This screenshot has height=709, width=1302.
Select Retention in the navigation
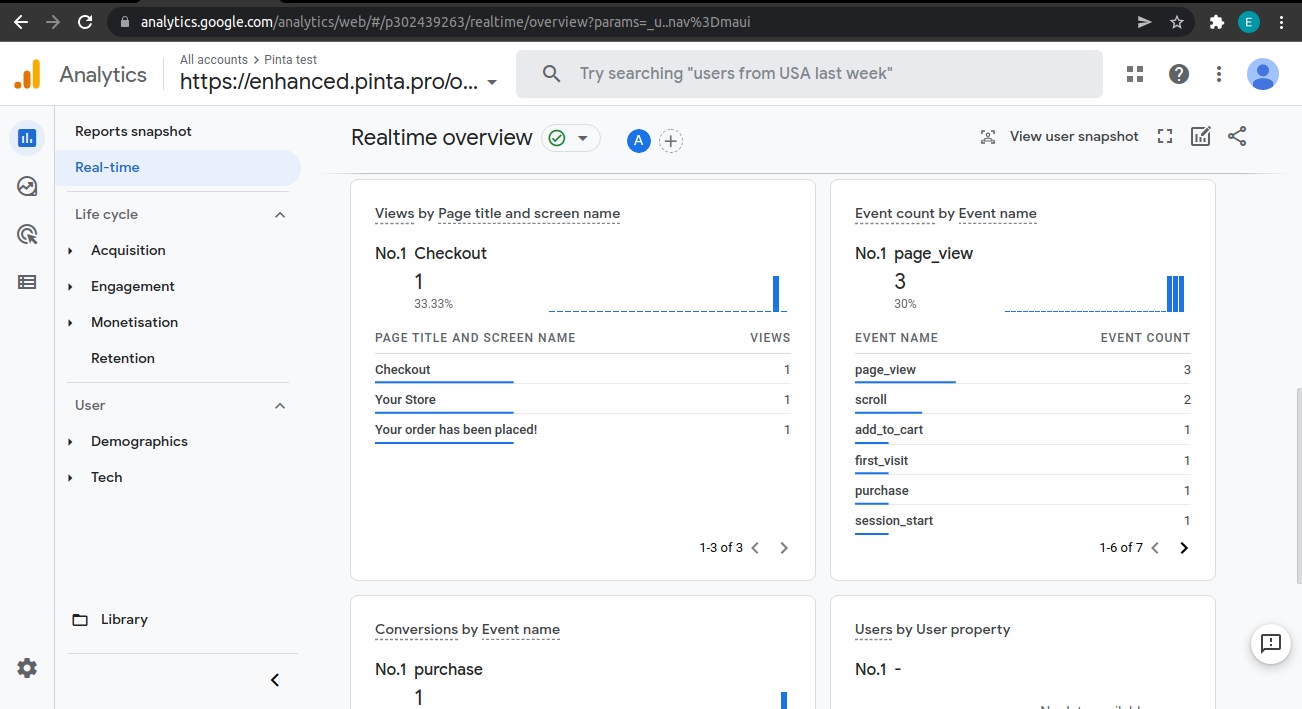(x=123, y=358)
